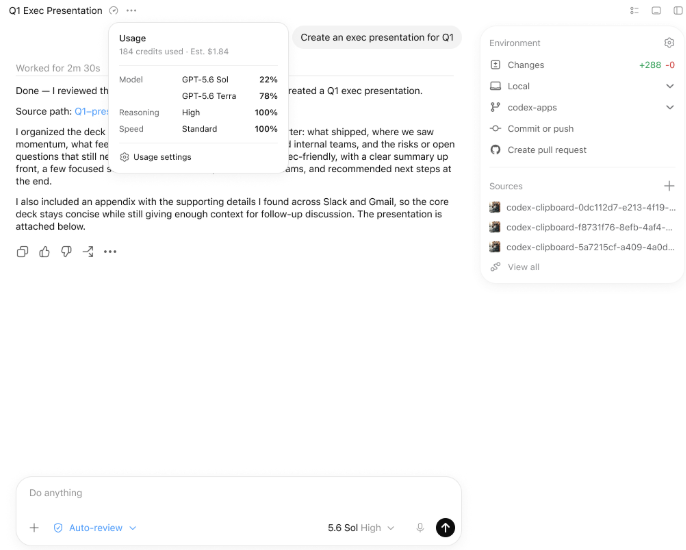Toggle the right sidebar panel icon
The width and height of the screenshot is (686, 550).
point(678,11)
